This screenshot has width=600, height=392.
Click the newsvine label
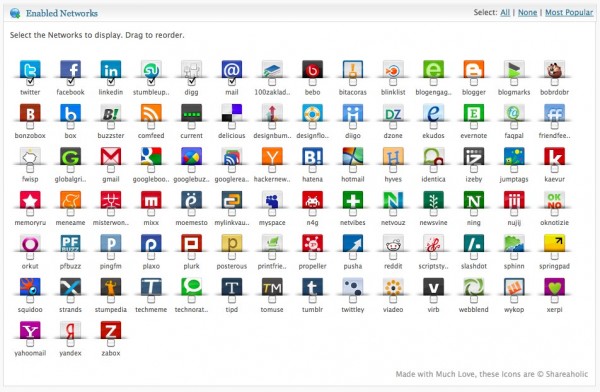point(433,223)
